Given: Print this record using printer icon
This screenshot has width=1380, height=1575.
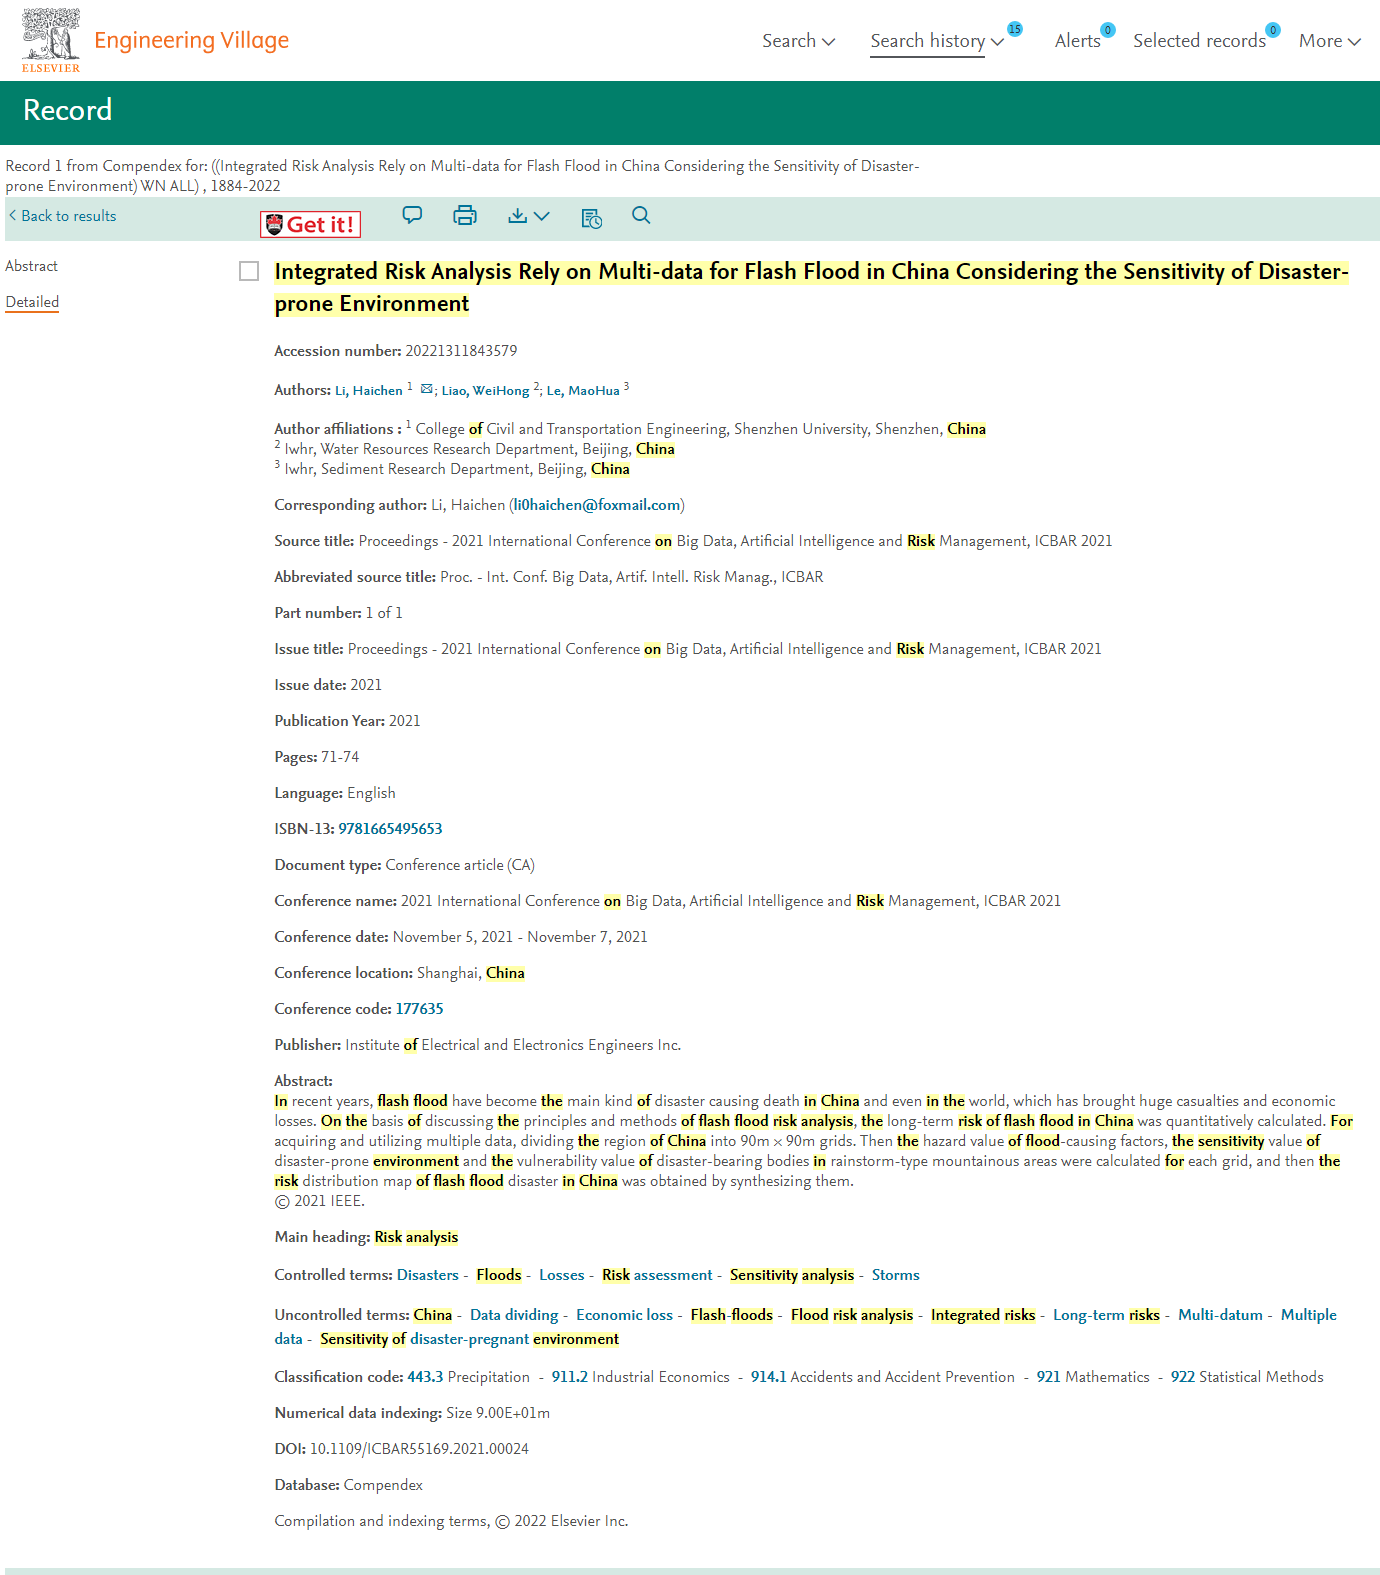Looking at the screenshot, I should click(465, 215).
